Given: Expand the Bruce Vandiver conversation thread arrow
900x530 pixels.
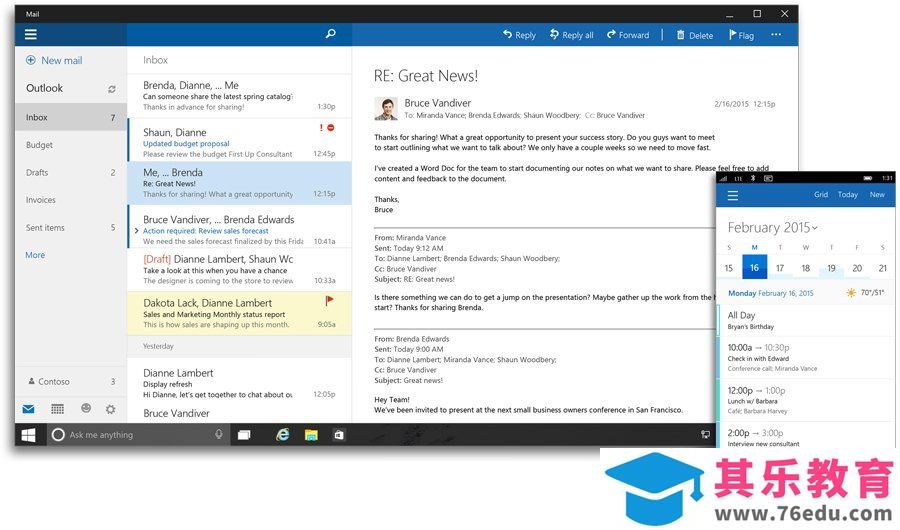Looking at the screenshot, I should (x=136, y=231).
